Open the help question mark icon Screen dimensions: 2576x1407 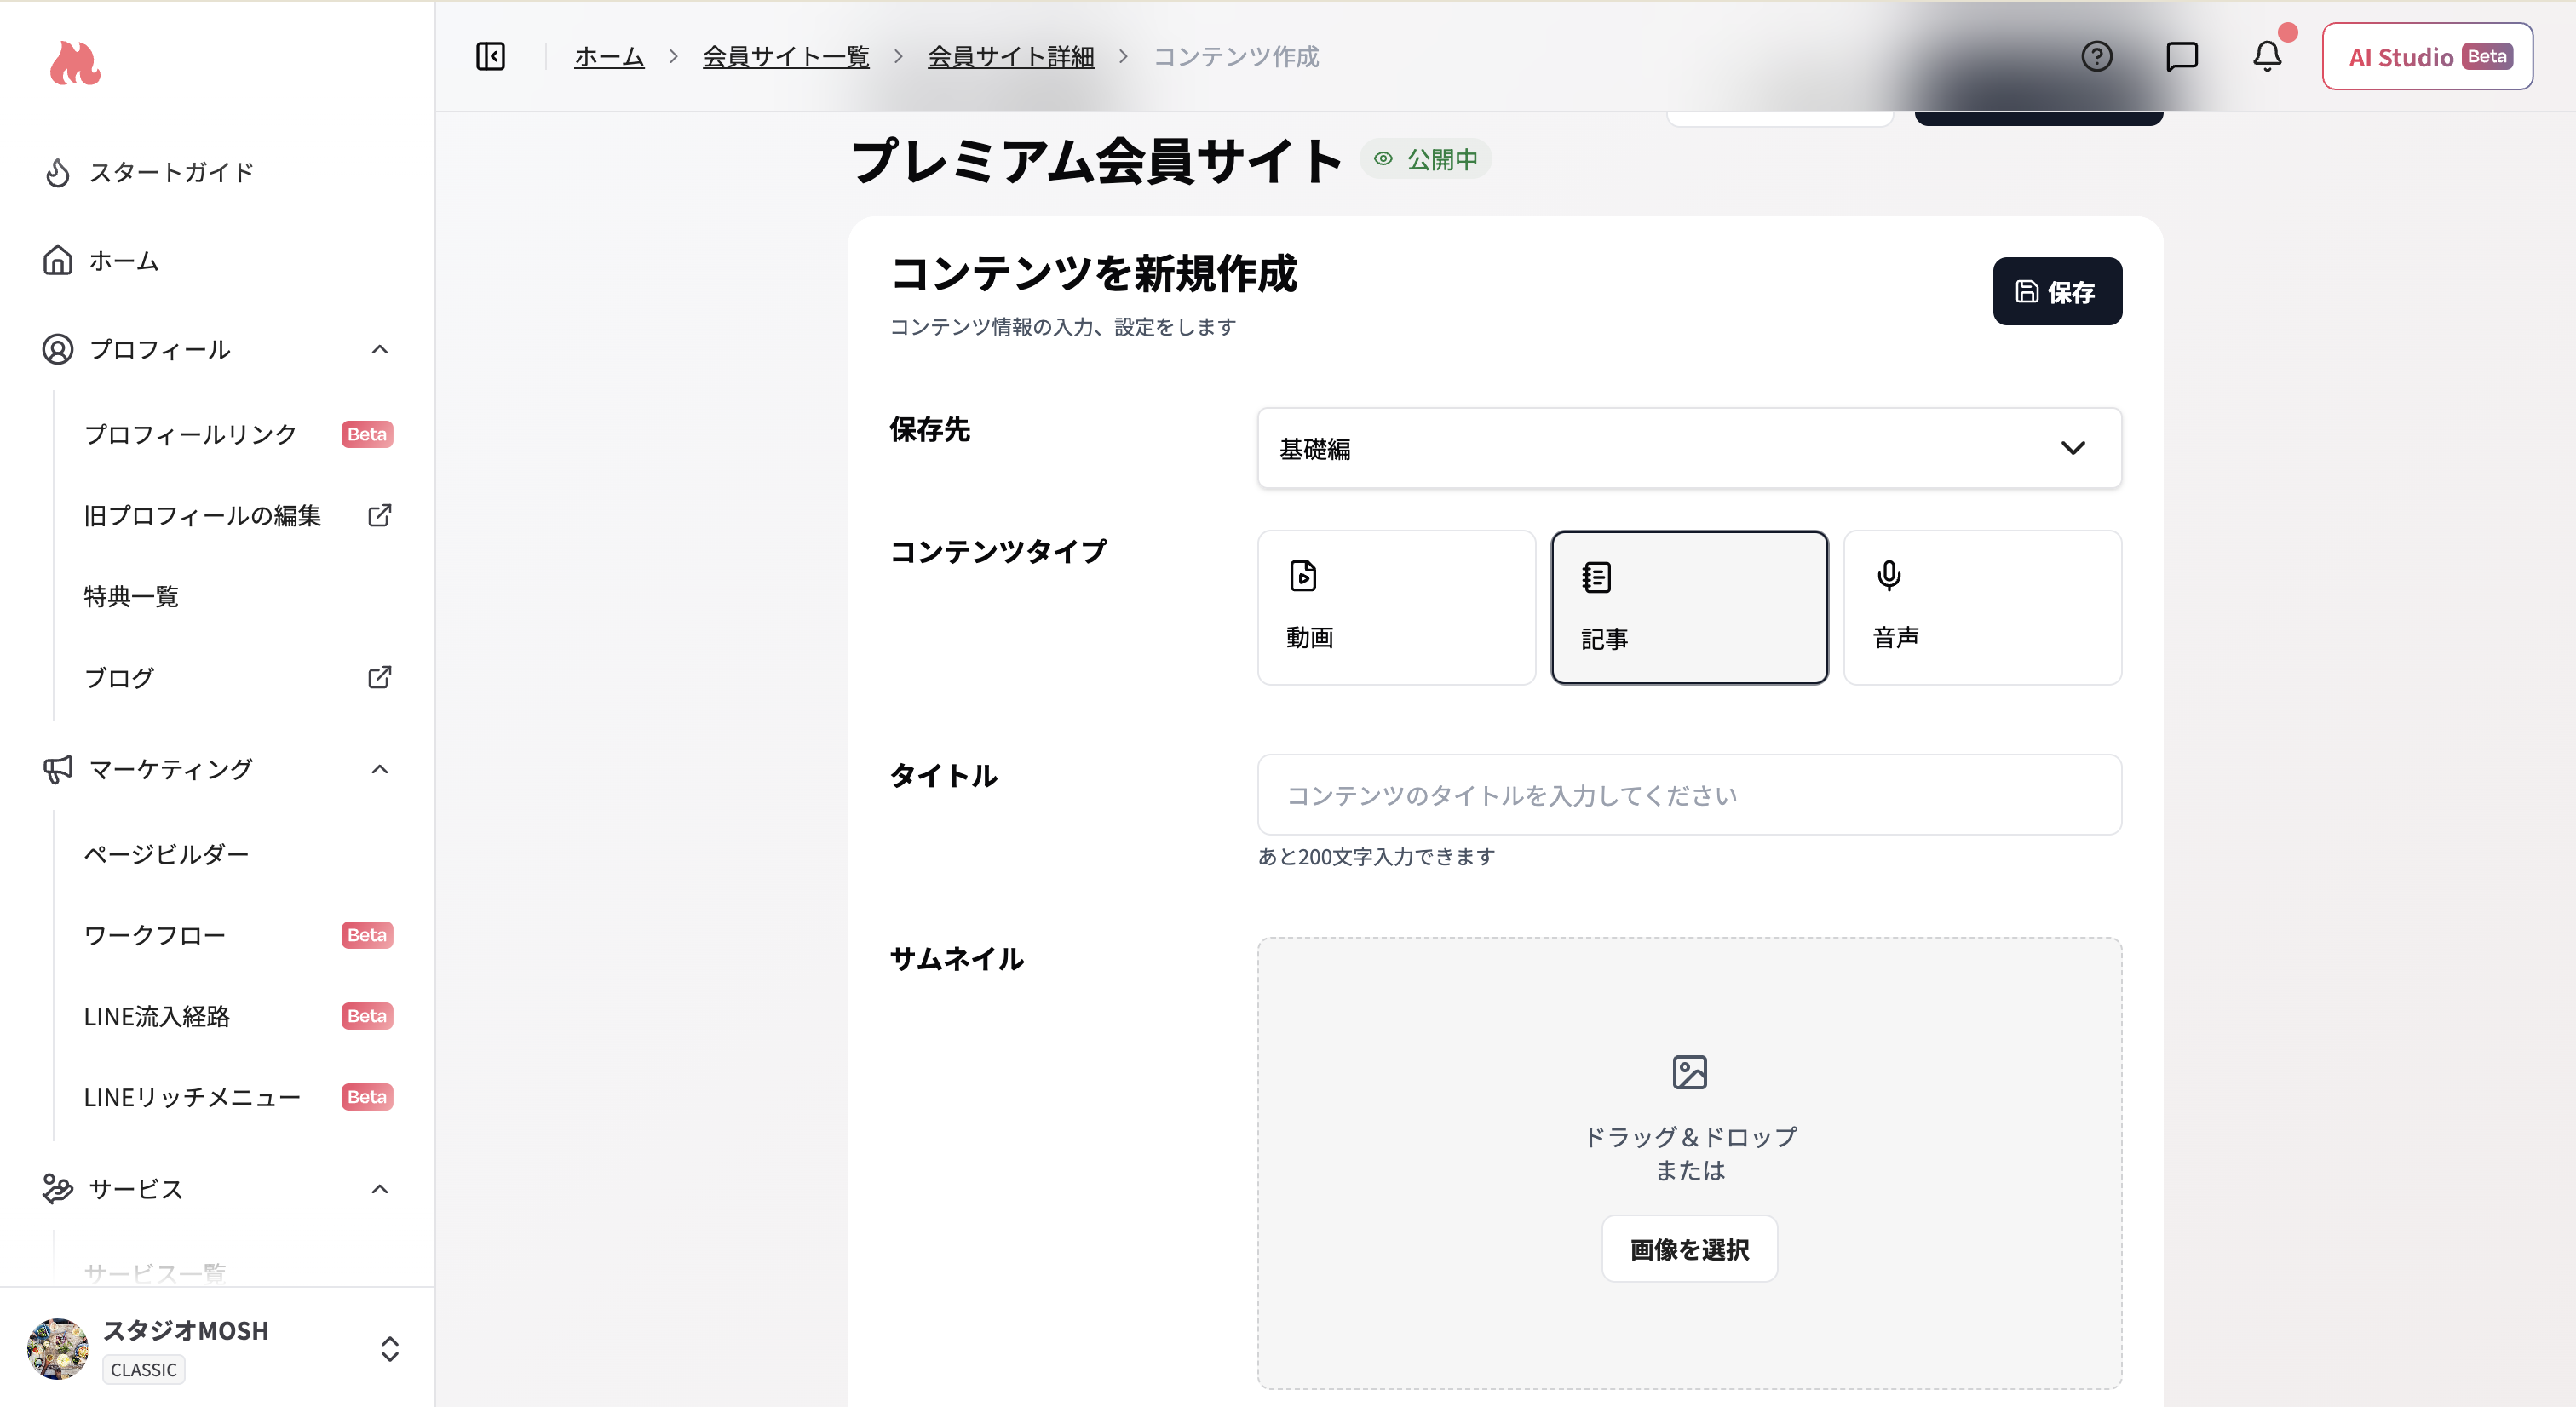(2096, 56)
